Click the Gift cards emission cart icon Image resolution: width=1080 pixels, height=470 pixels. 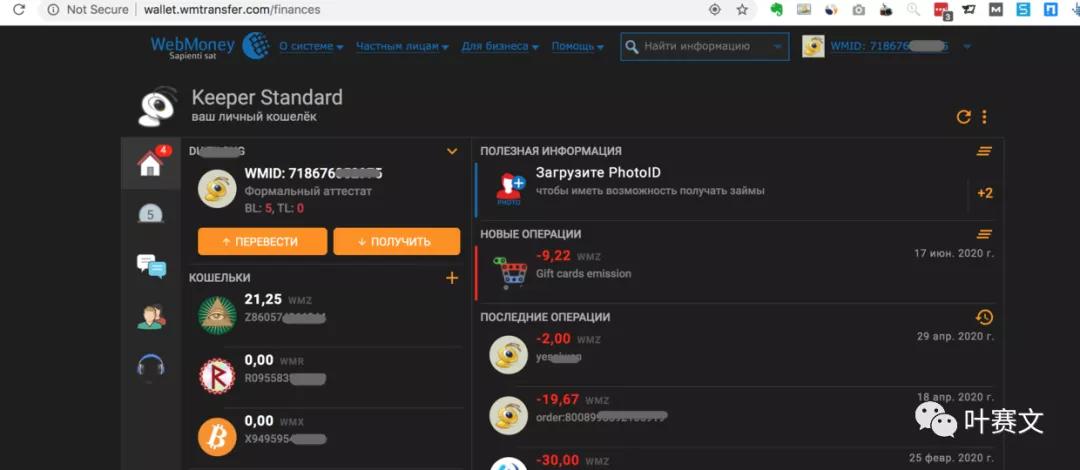(510, 272)
